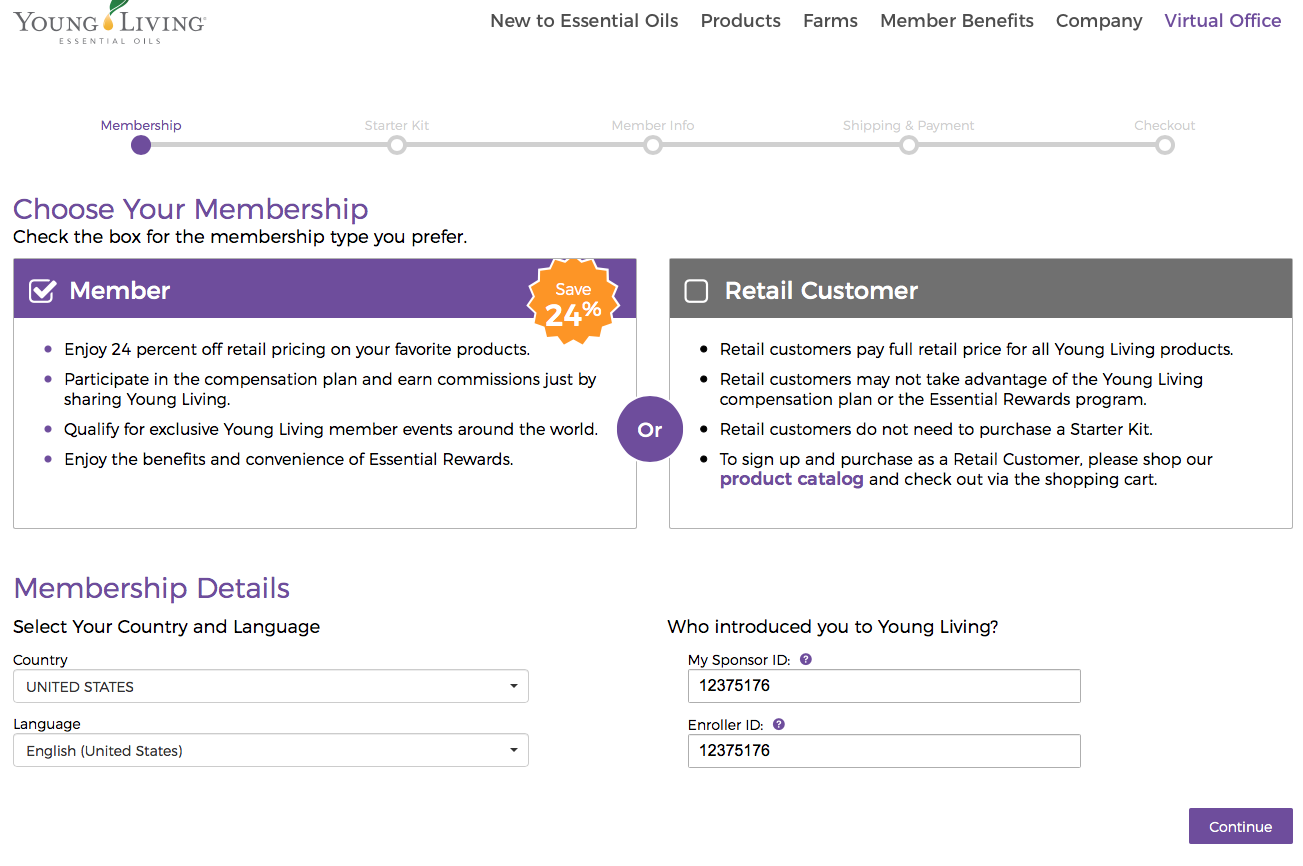This screenshot has width=1303, height=866.
Task: Select the Member Info step circle
Action: click(653, 145)
